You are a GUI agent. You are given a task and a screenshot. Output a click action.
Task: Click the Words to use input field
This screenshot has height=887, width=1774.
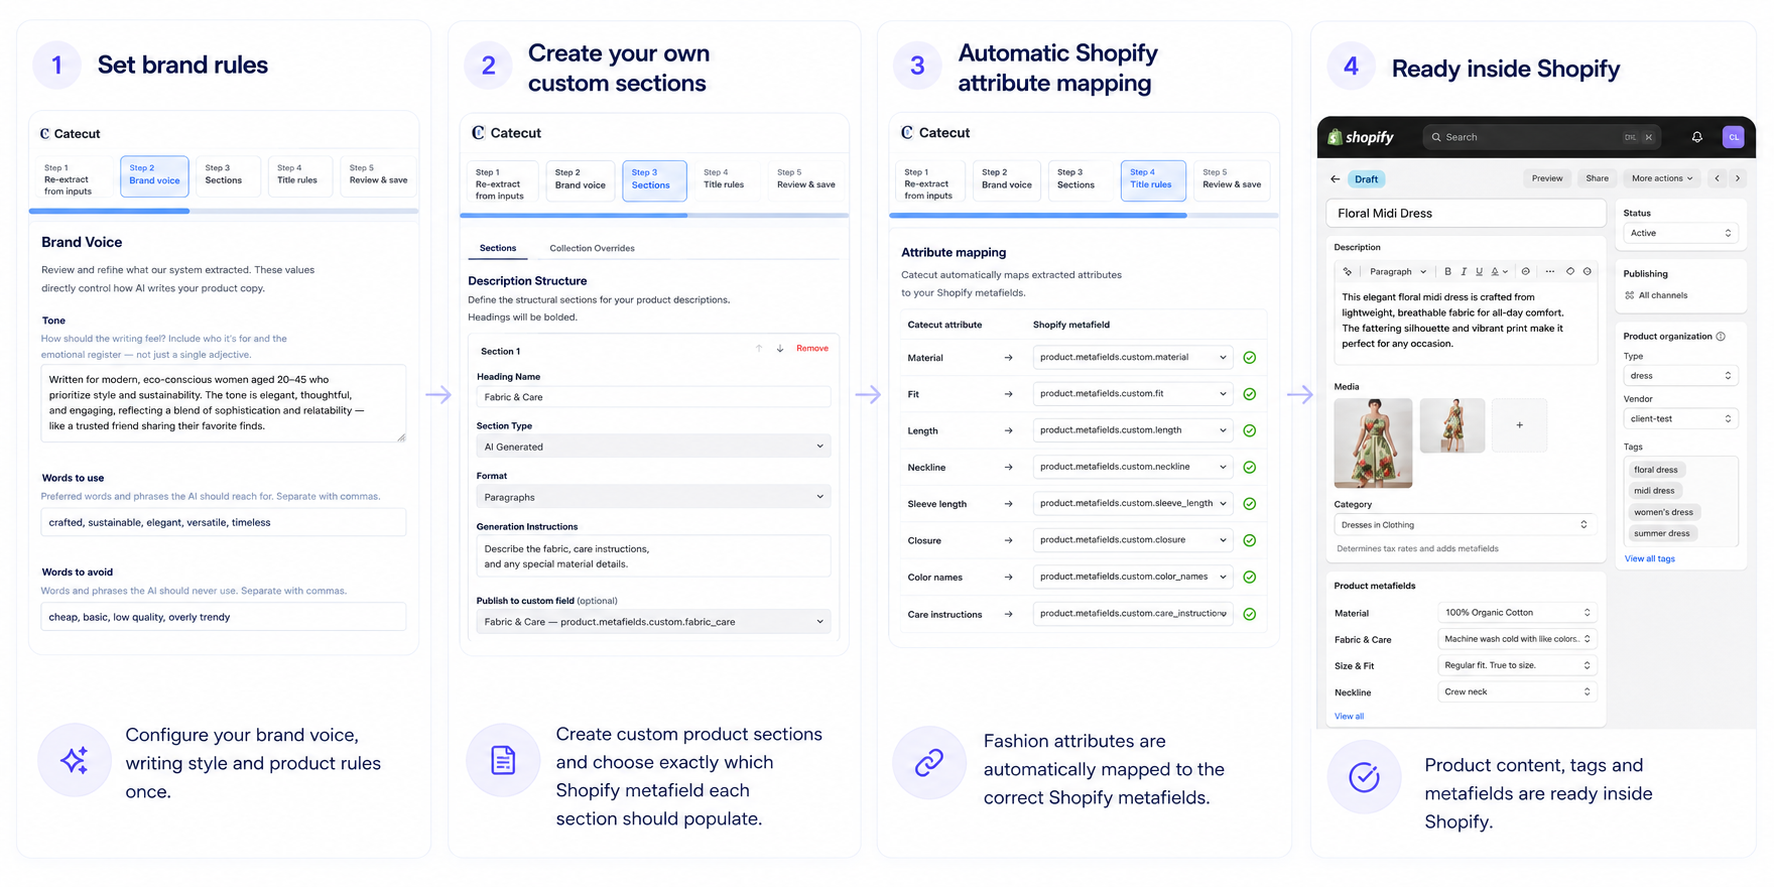[223, 522]
